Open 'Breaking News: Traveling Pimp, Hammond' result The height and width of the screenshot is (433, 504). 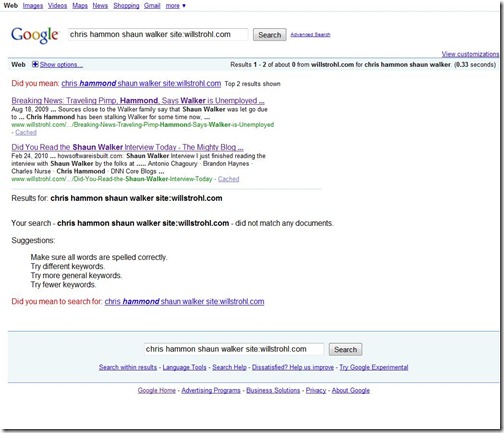[138, 100]
